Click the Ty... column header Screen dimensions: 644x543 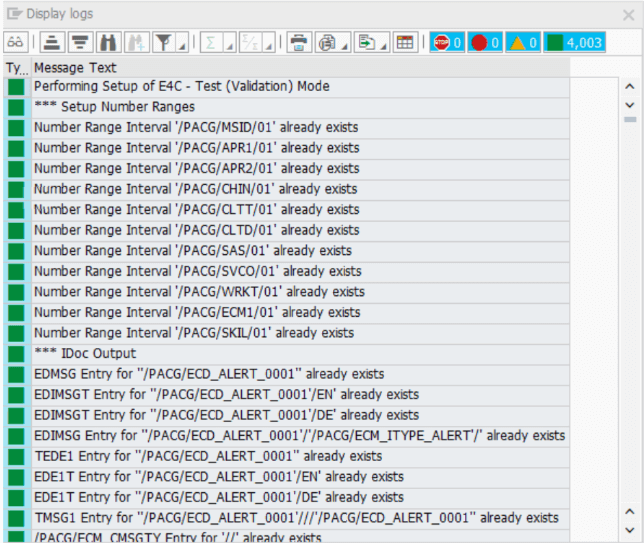click(x=17, y=68)
